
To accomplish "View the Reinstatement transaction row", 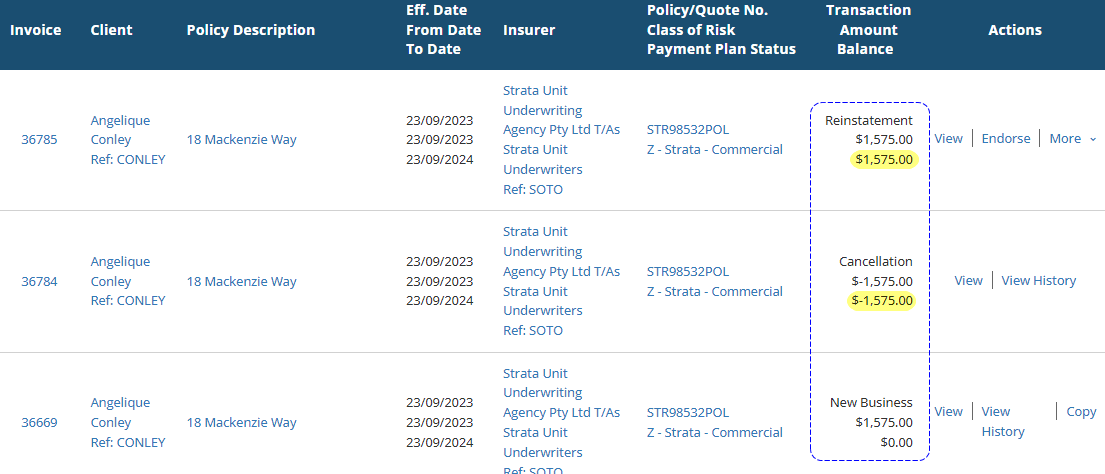I will (948, 139).
